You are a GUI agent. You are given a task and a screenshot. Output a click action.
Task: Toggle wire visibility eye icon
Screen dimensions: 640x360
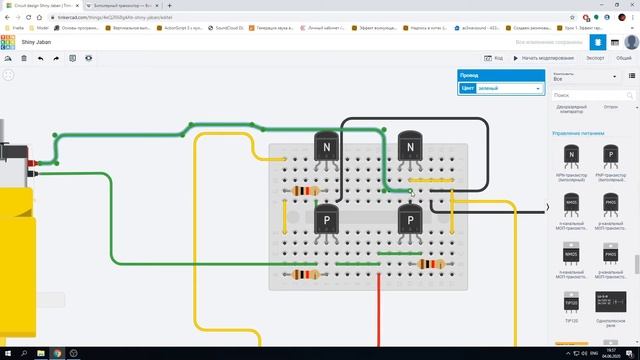click(x=89, y=58)
